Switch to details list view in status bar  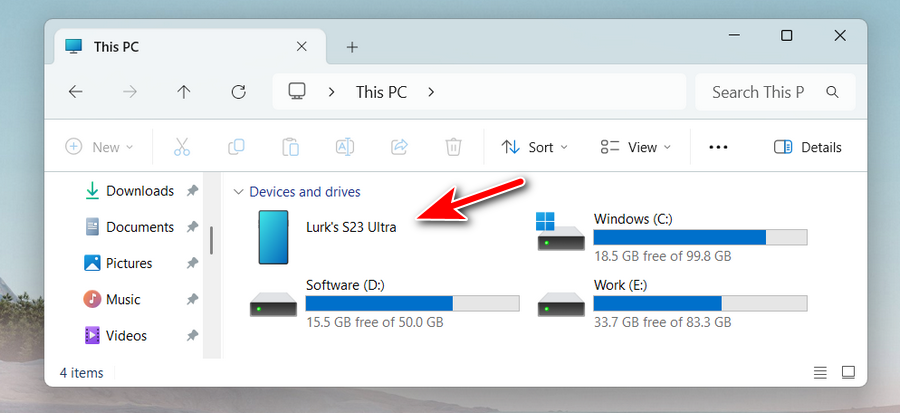tap(820, 373)
